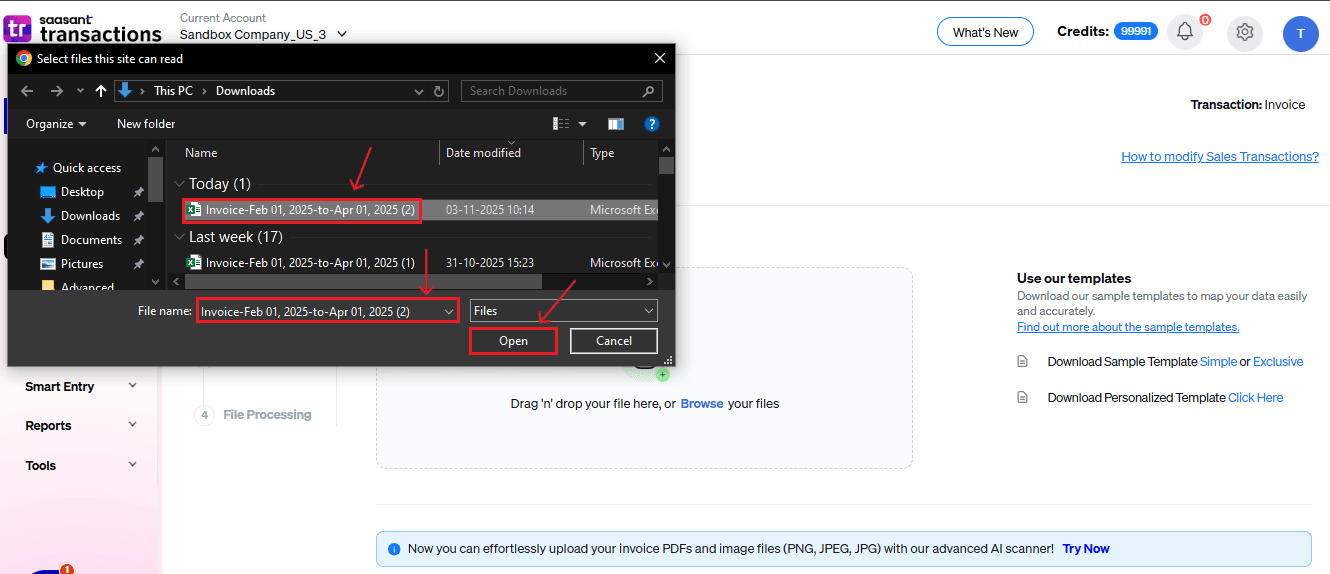
Task: Open the Files type filter dropdown
Action: [564, 311]
